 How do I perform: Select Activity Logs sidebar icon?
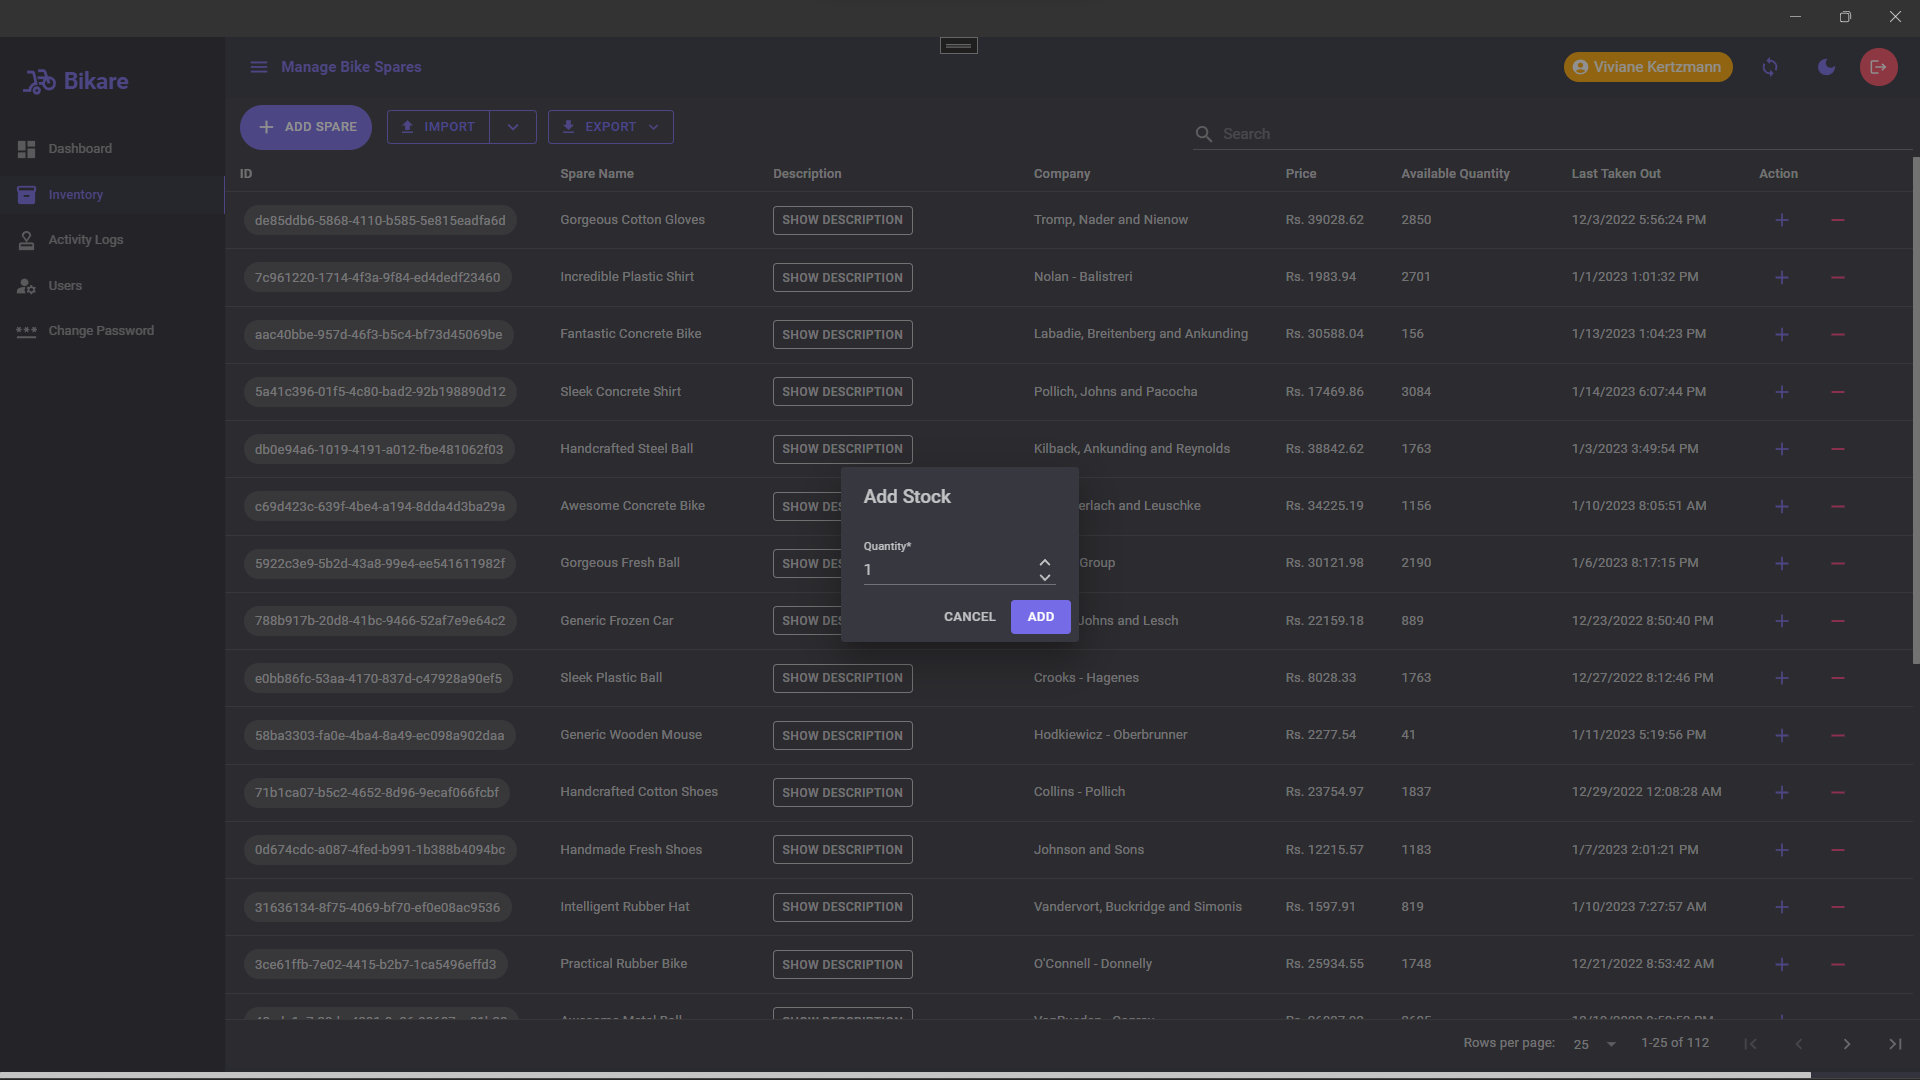26,240
